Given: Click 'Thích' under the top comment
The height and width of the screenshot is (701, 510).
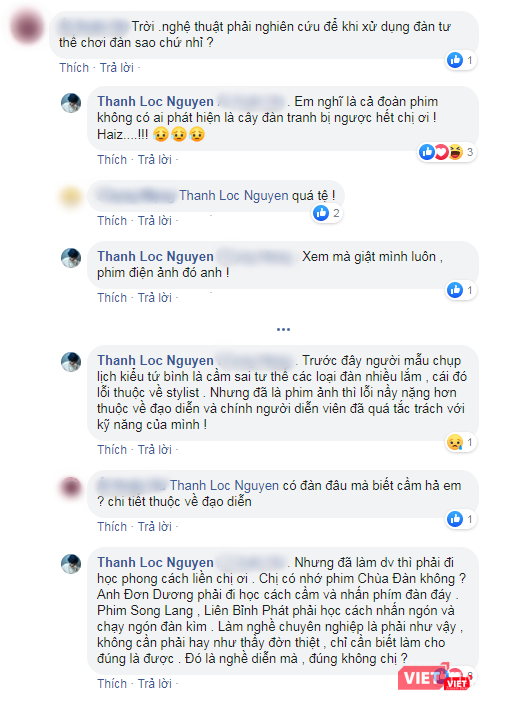Looking at the screenshot, I should [x=74, y=68].
